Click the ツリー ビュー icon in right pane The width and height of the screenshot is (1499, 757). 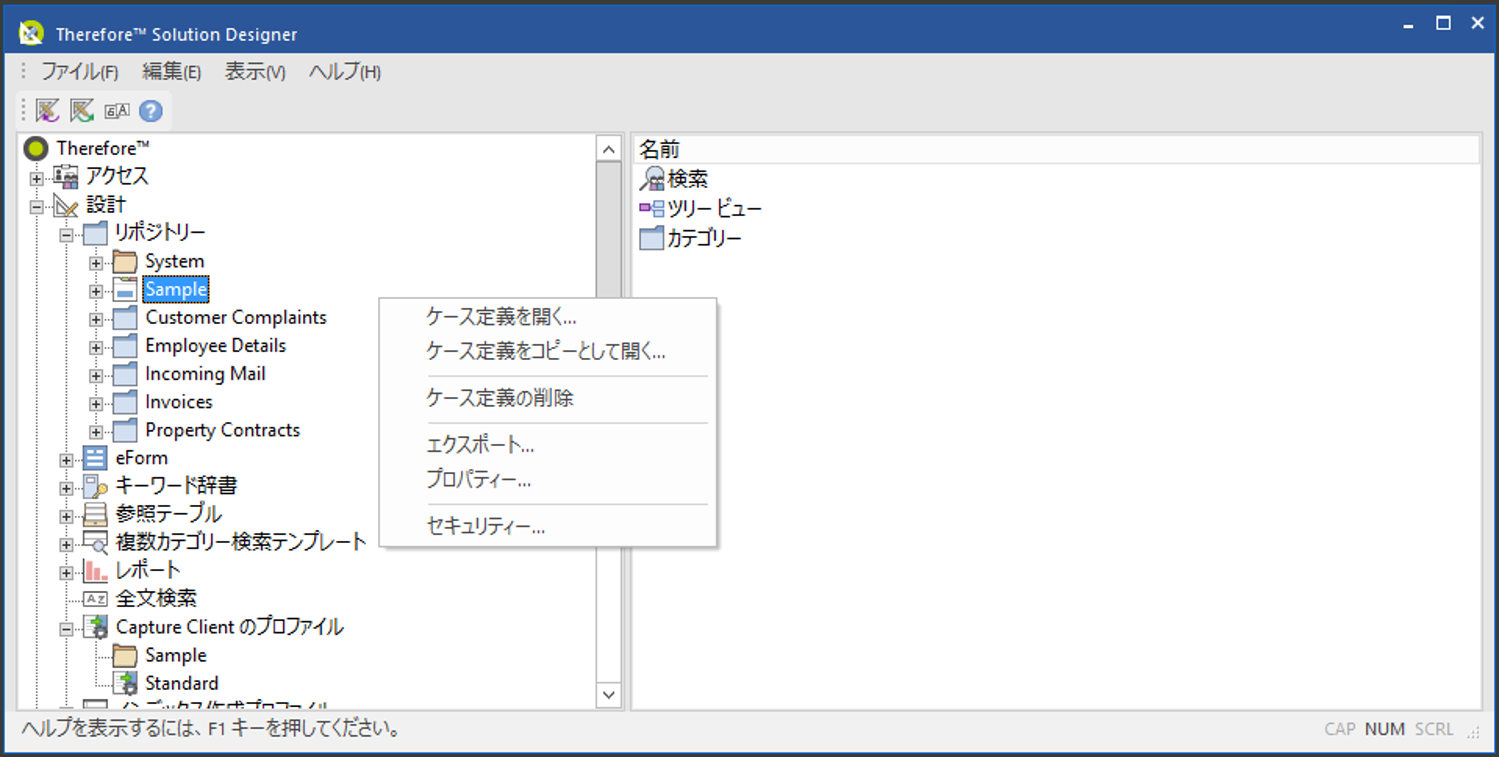coord(652,209)
